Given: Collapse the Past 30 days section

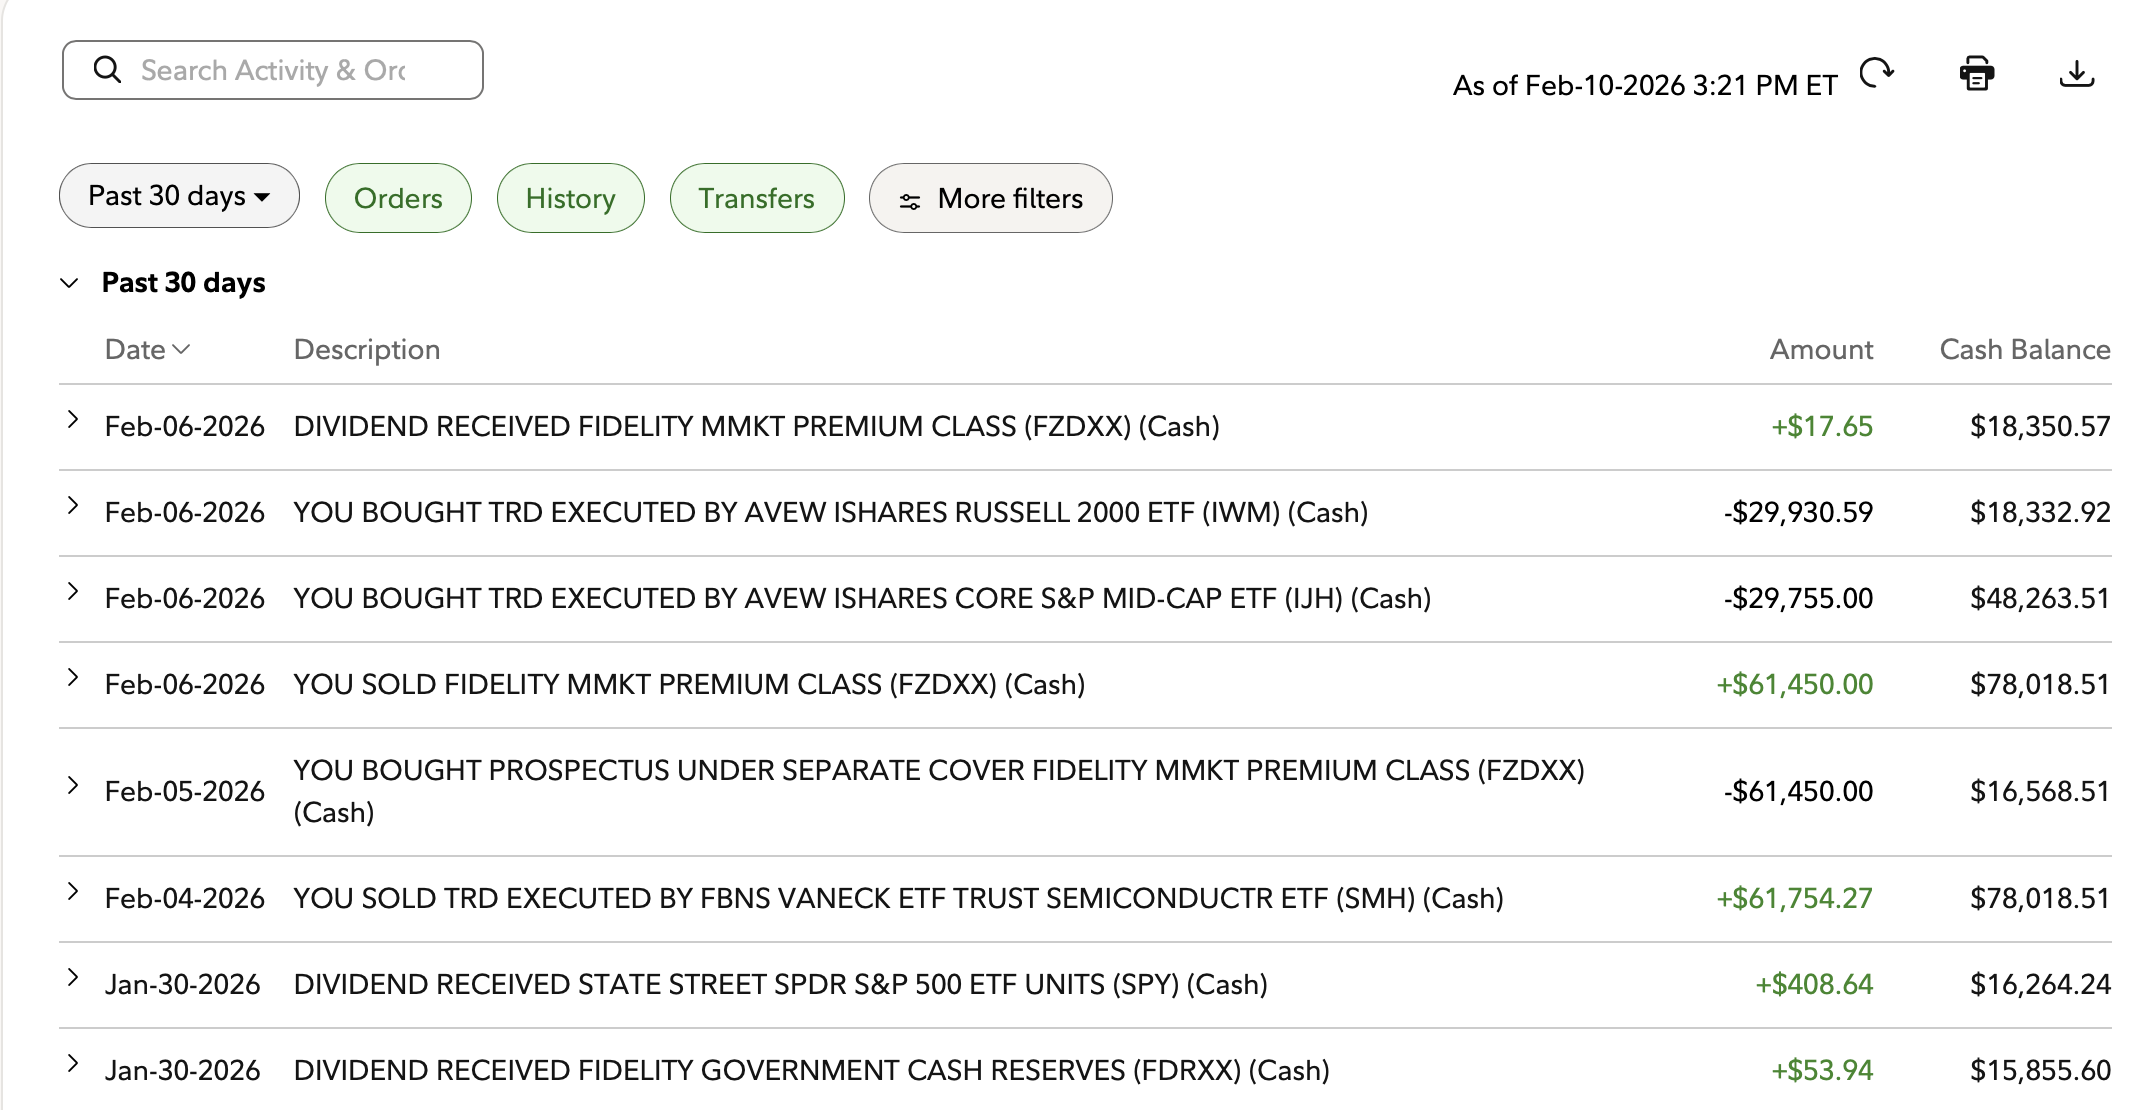Looking at the screenshot, I should pos(68,282).
